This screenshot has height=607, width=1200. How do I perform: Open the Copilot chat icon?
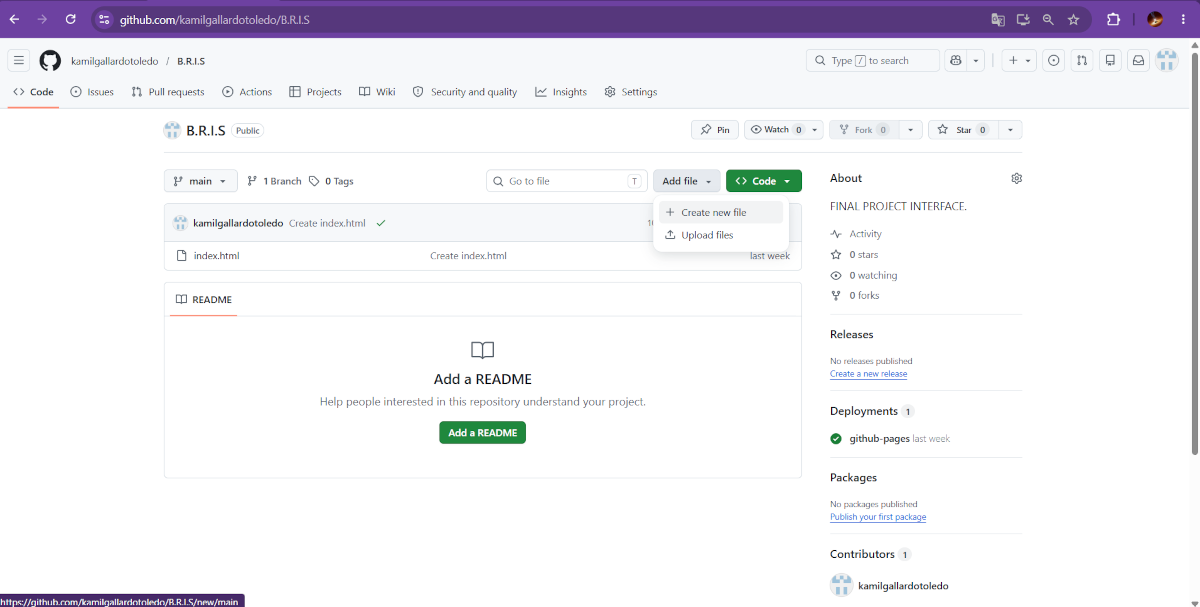(956, 61)
